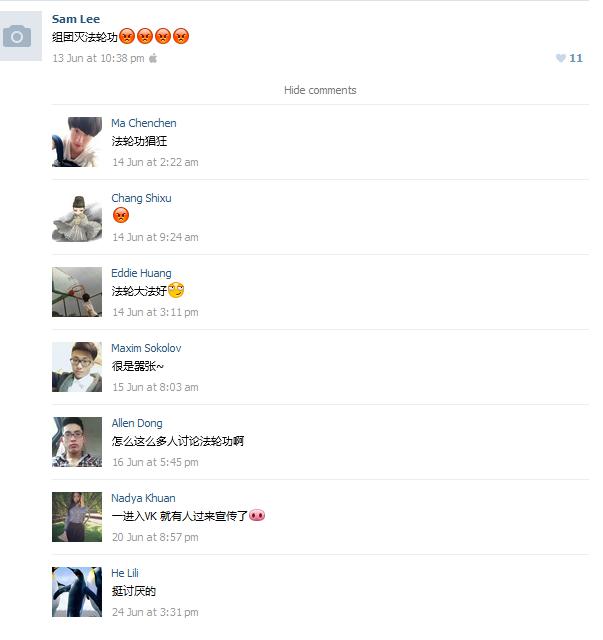Click Sam Lee's camera placeholder avatar
Screen dimensions: 603x640
[20, 36]
